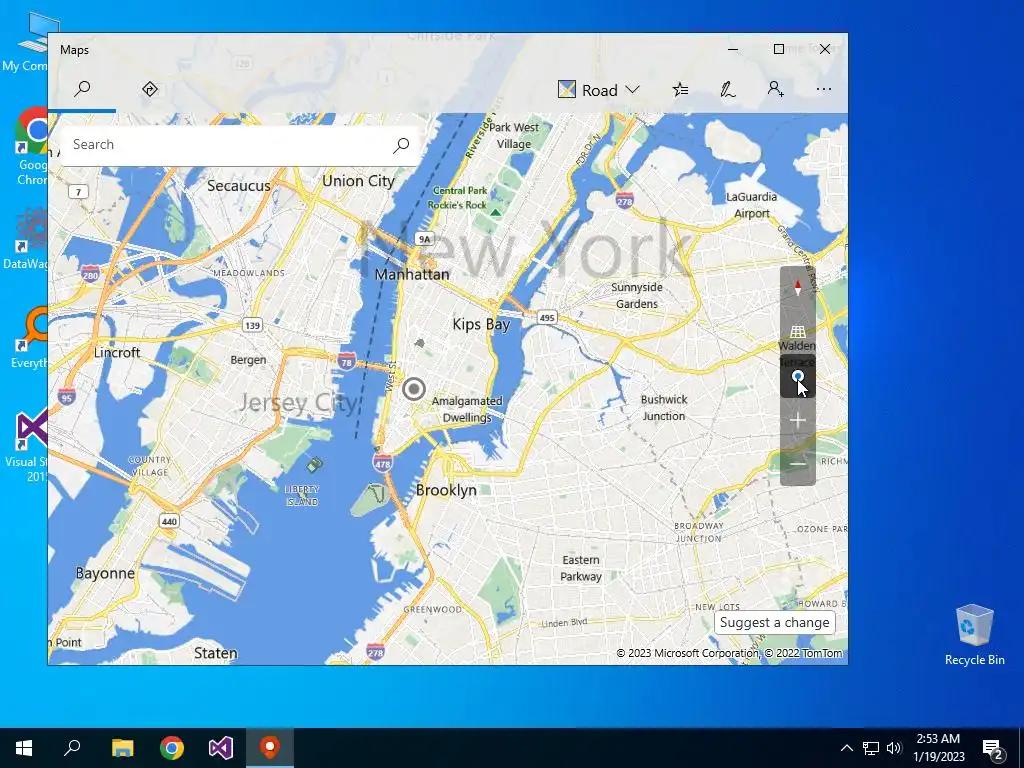Screen dimensions: 1024x768
Task: Click the Sunnyside Gardens label
Action: click(637, 295)
